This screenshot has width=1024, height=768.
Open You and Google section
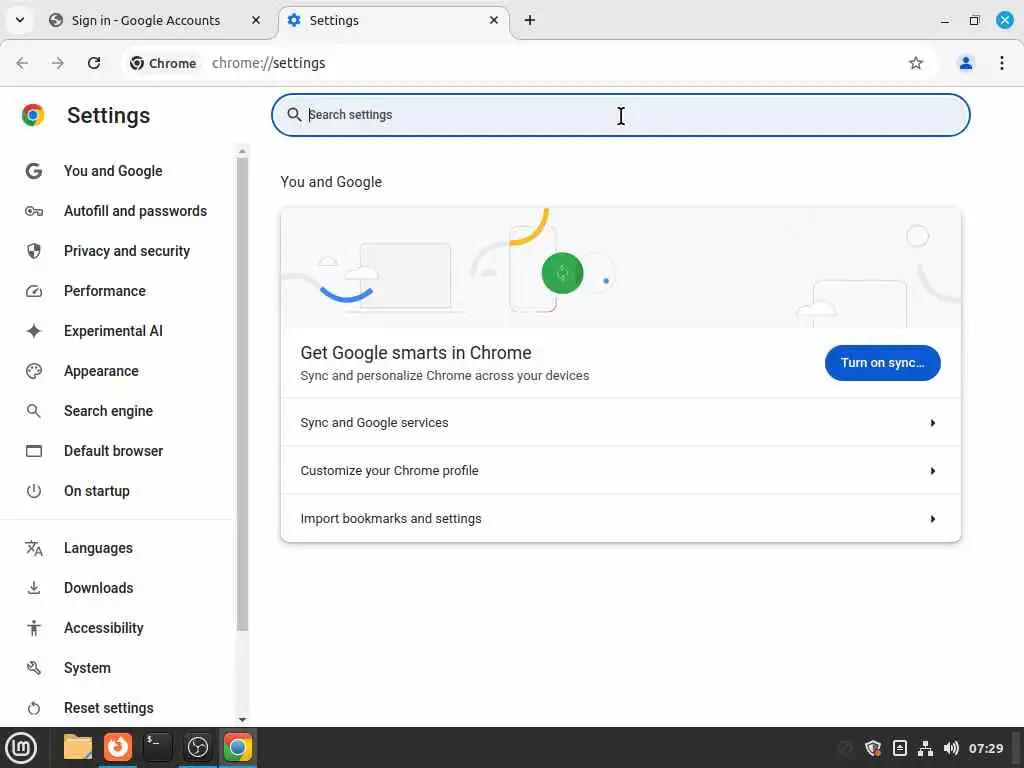tap(113, 171)
